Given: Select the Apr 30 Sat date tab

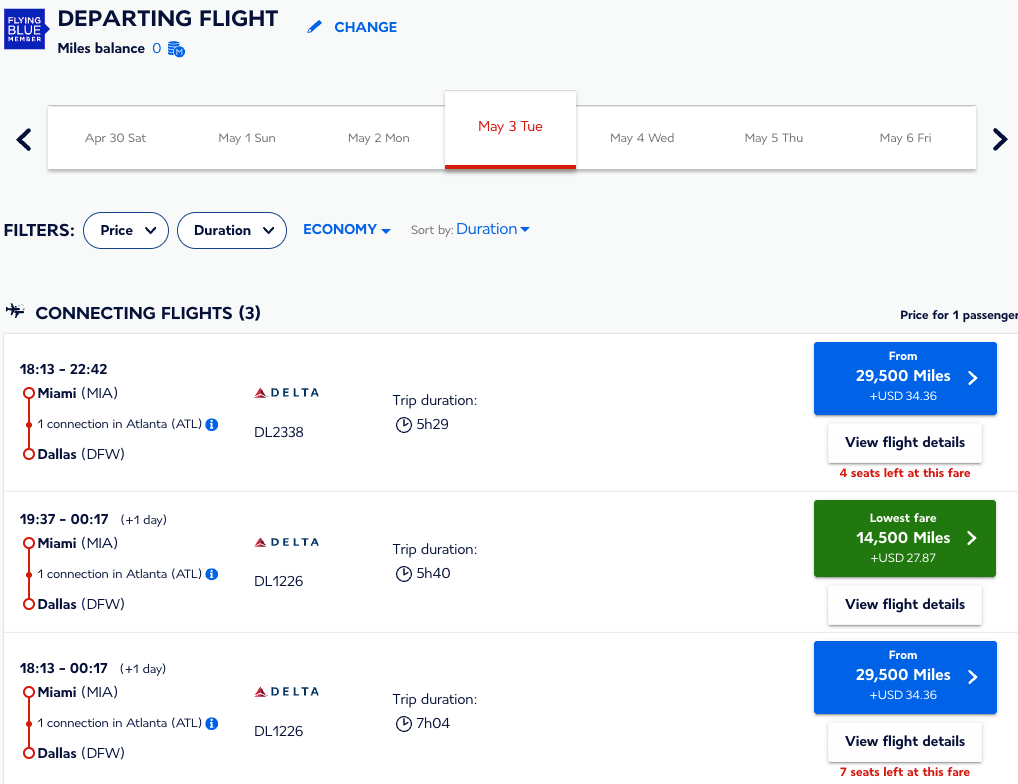Looking at the screenshot, I should point(115,138).
